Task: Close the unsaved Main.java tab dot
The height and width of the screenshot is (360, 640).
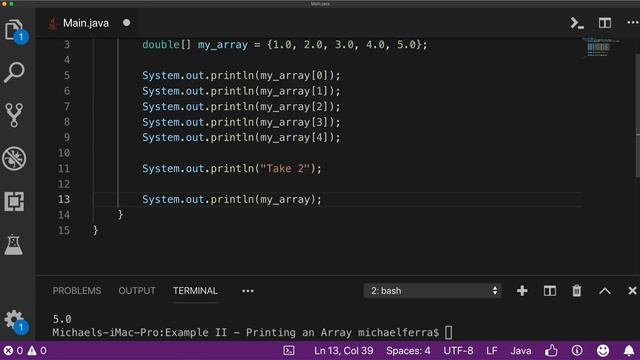Action: 127,23
